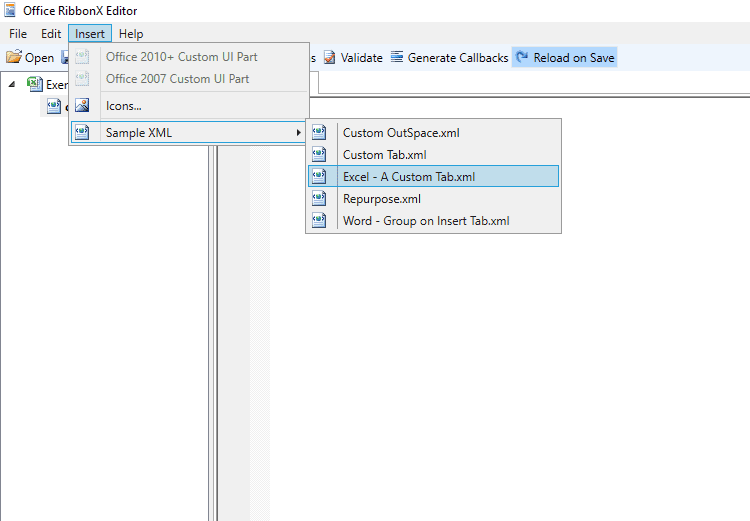Choose the Icons... menu entry
Image resolution: width=750 pixels, height=521 pixels.
coord(189,106)
